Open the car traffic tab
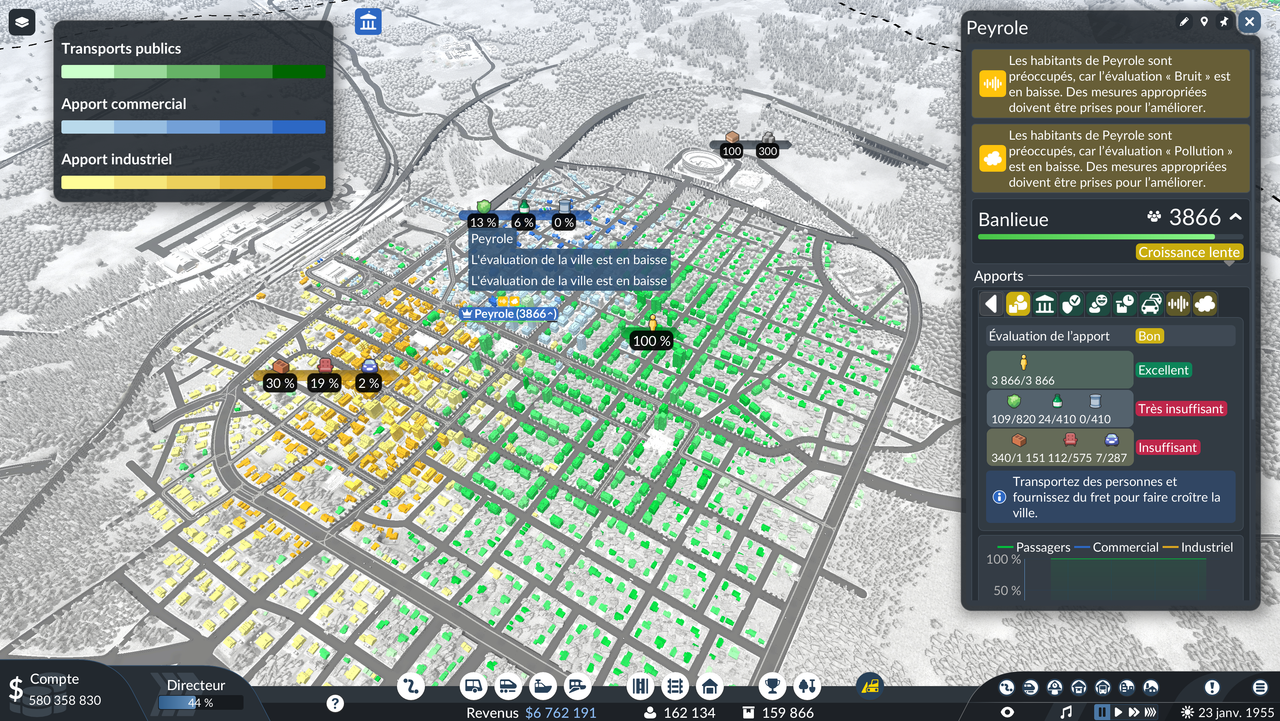1280x721 pixels. pos(1151,304)
